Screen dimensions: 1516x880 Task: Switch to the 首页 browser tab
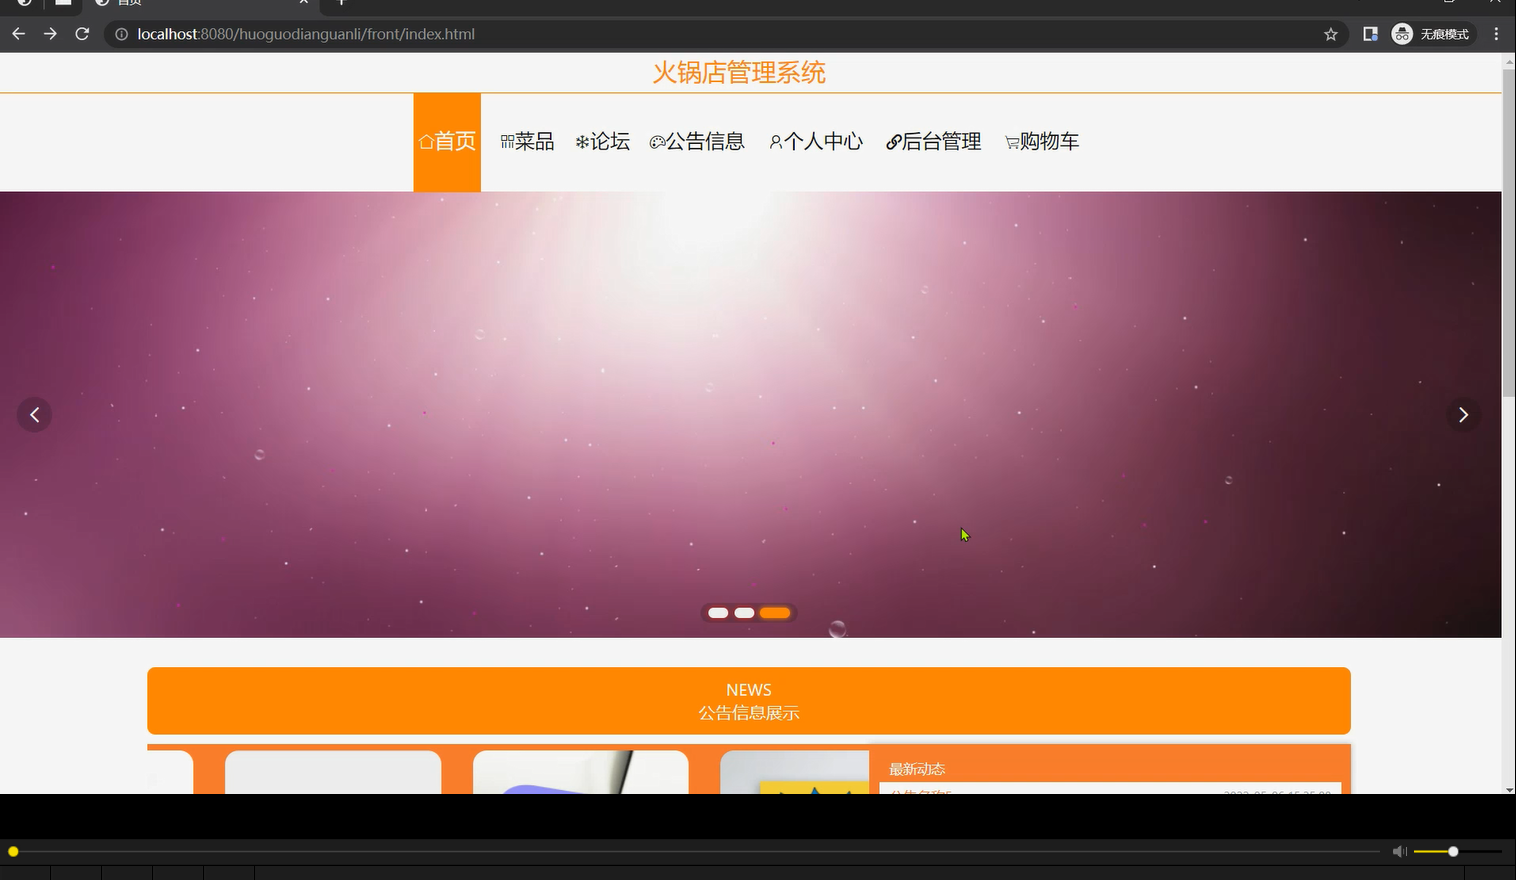tap(130, 3)
